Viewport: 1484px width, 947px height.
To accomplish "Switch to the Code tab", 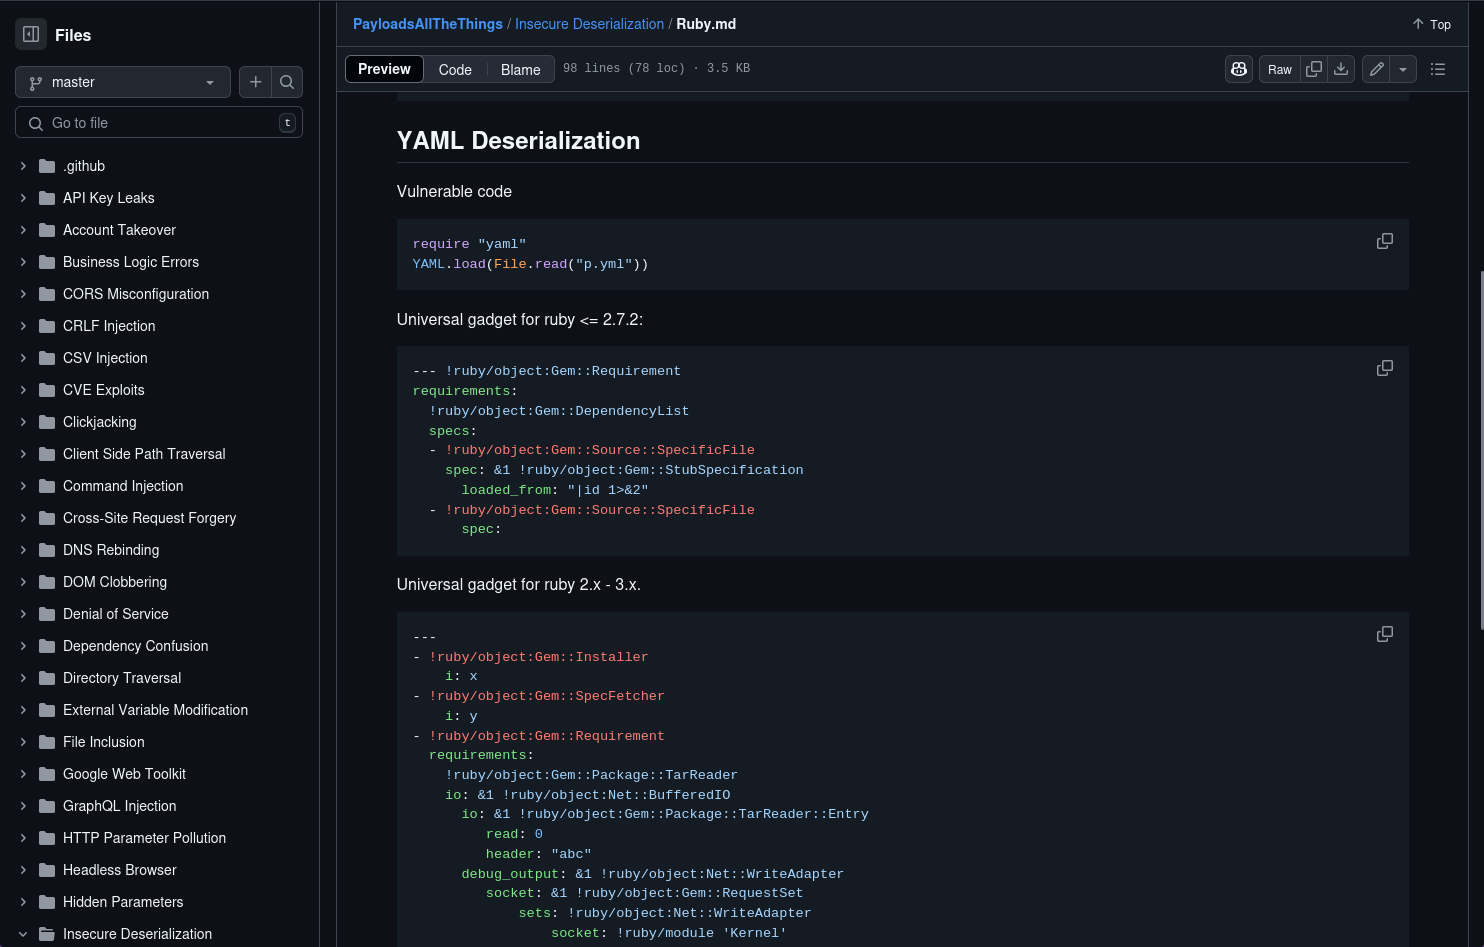I will coord(455,69).
